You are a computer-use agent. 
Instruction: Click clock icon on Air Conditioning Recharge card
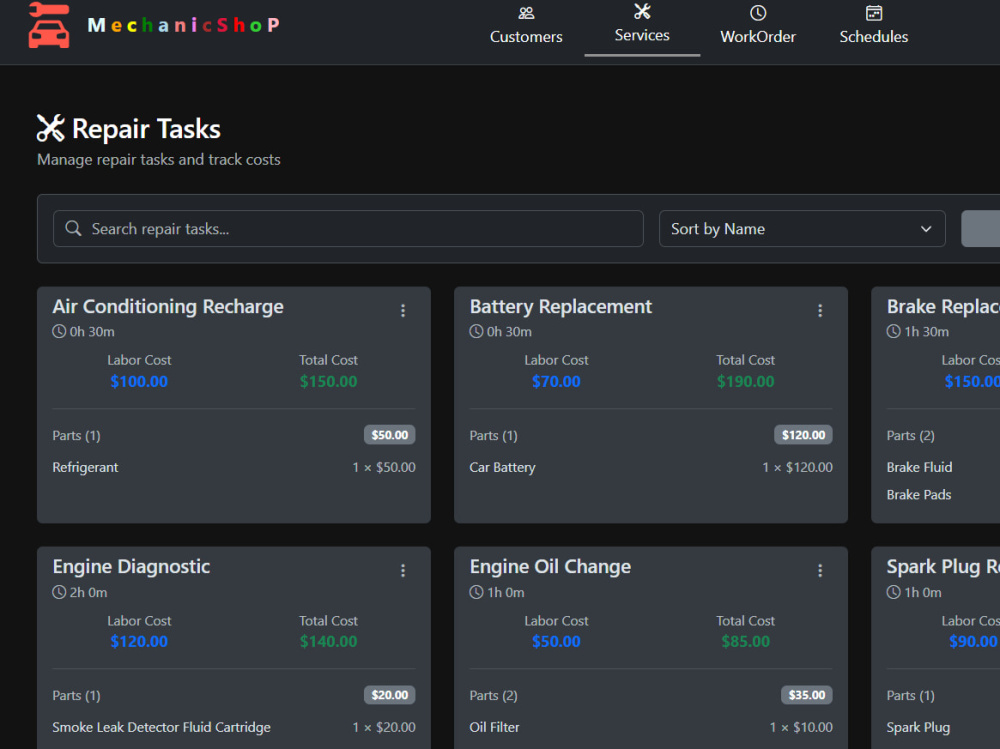click(x=59, y=331)
